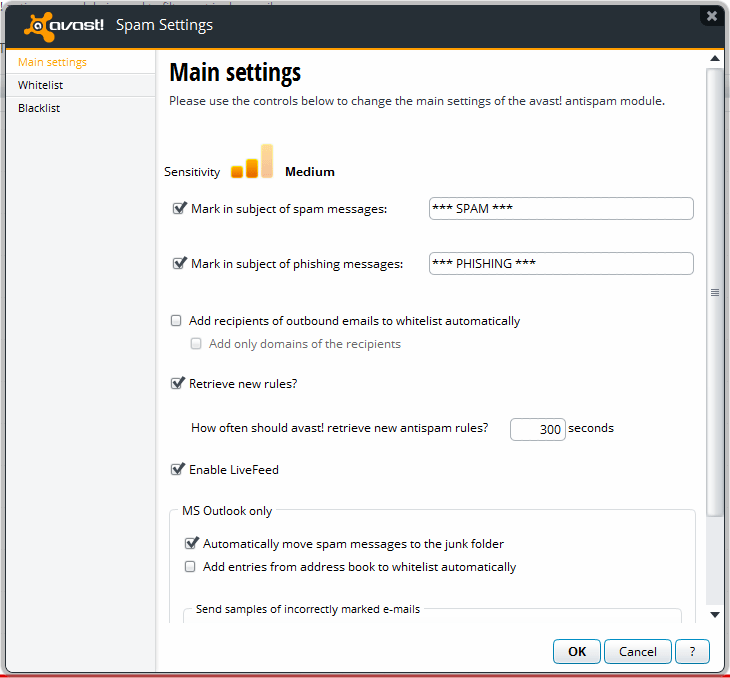Edit the *** PHISHING *** subject field
This screenshot has width=730, height=678.
561,263
